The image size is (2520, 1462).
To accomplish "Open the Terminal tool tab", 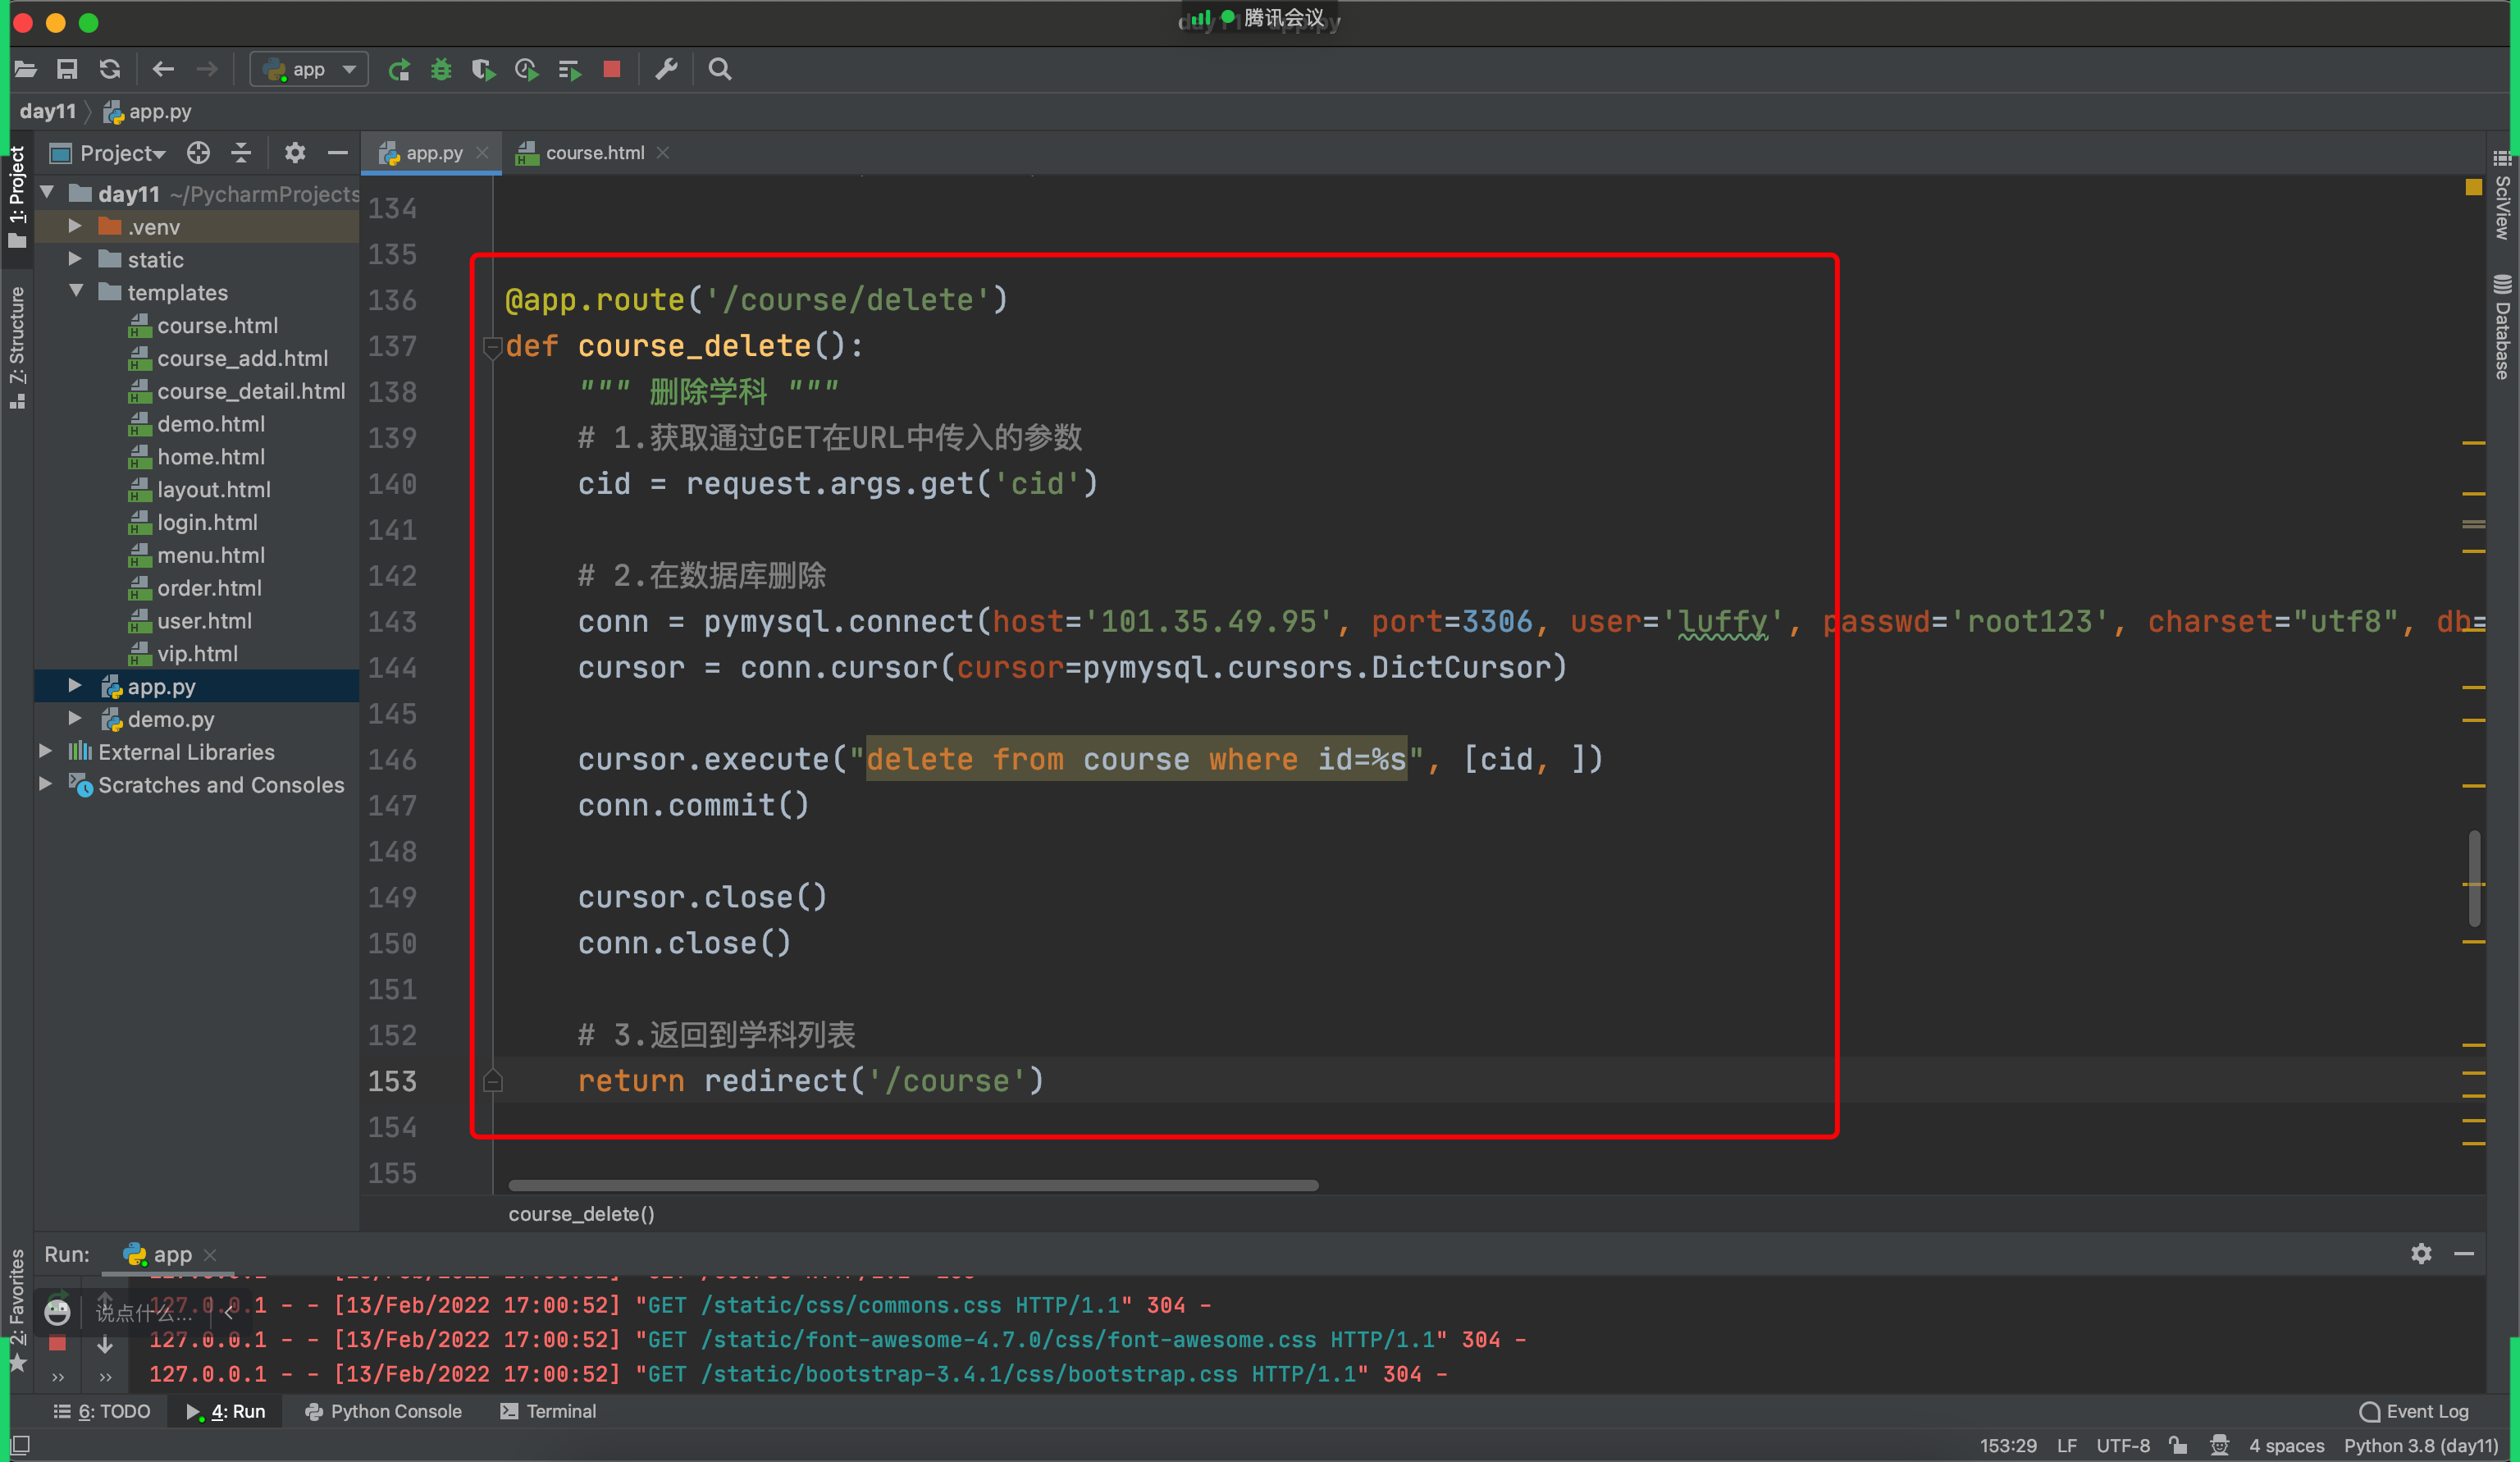I will tap(548, 1411).
